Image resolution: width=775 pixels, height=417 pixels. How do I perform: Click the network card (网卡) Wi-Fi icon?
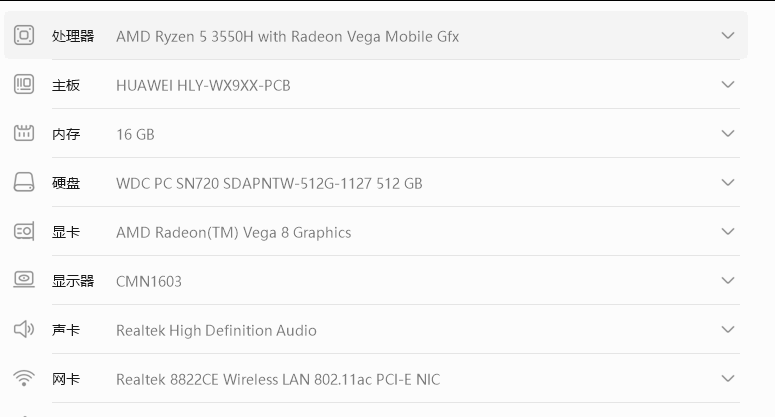tap(24, 379)
